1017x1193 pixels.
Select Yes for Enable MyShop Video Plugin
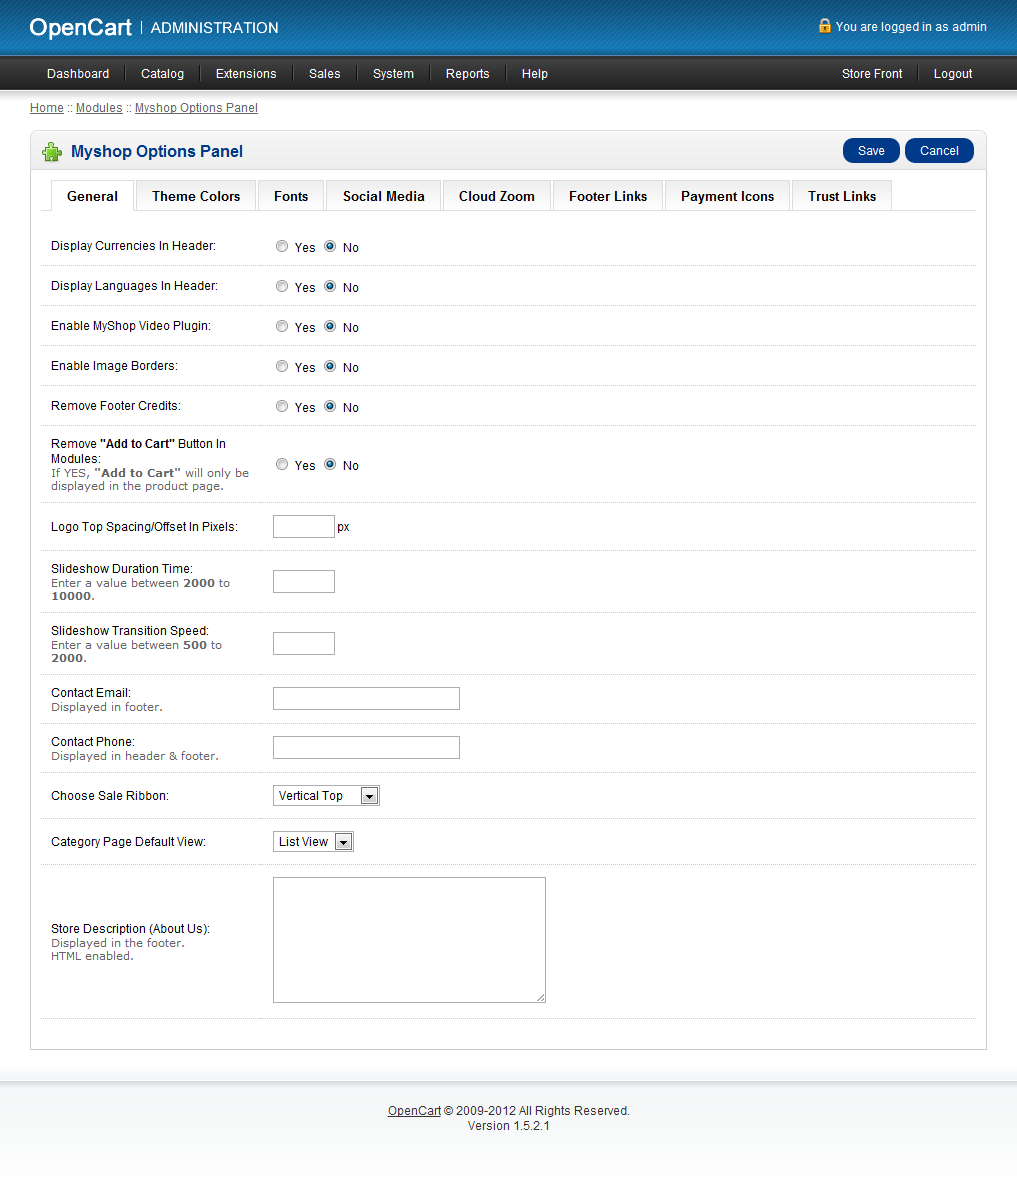pyautogui.click(x=282, y=326)
